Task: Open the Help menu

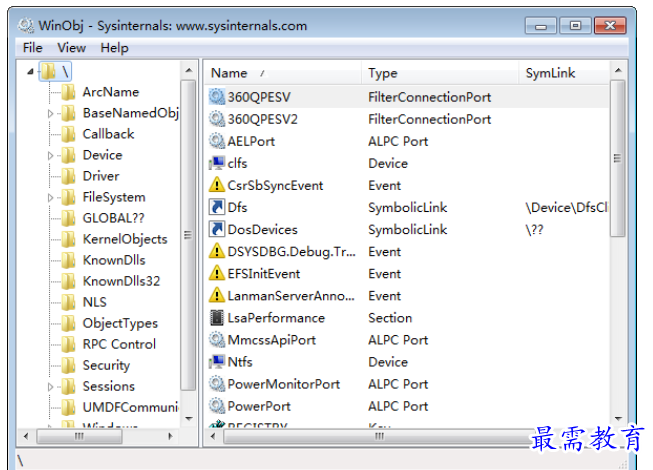Action: point(115,48)
